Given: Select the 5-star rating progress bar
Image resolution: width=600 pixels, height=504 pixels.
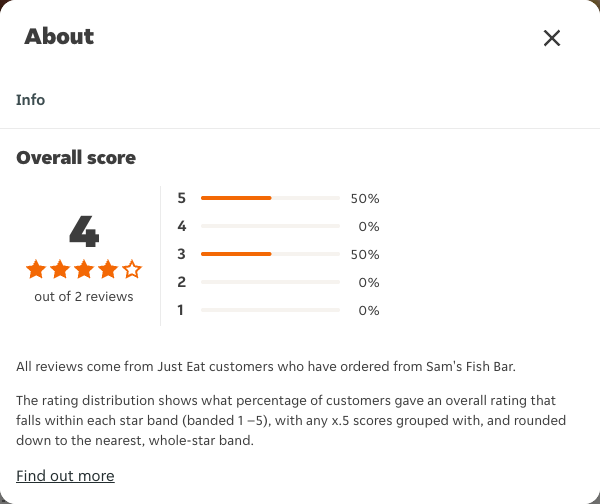Looking at the screenshot, I should (x=270, y=198).
